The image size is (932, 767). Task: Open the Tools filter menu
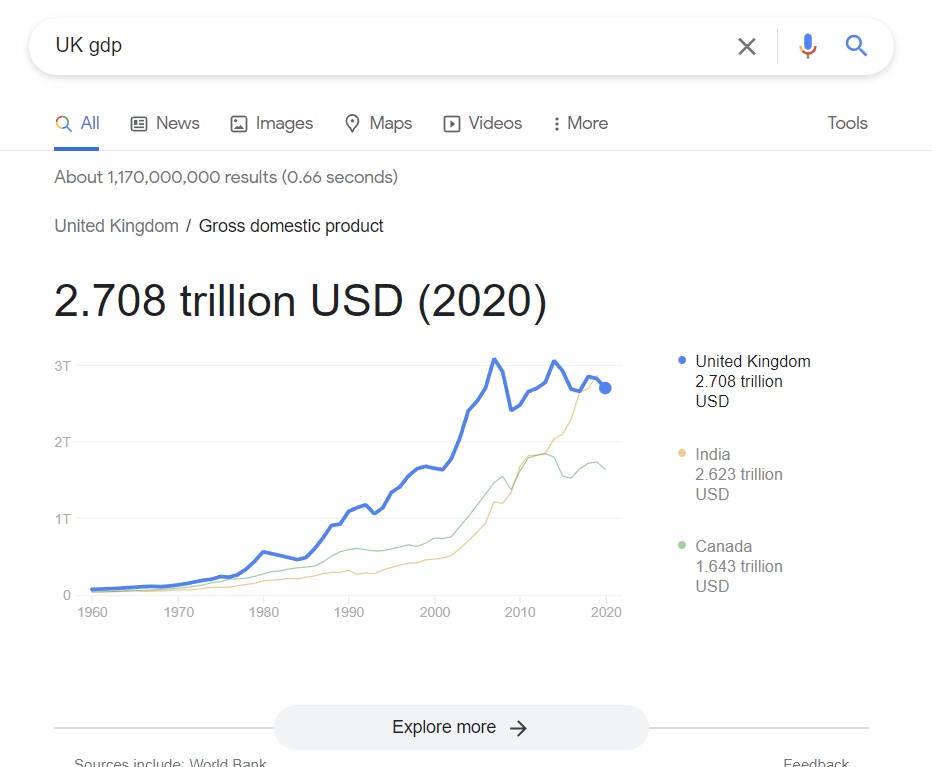click(x=847, y=123)
